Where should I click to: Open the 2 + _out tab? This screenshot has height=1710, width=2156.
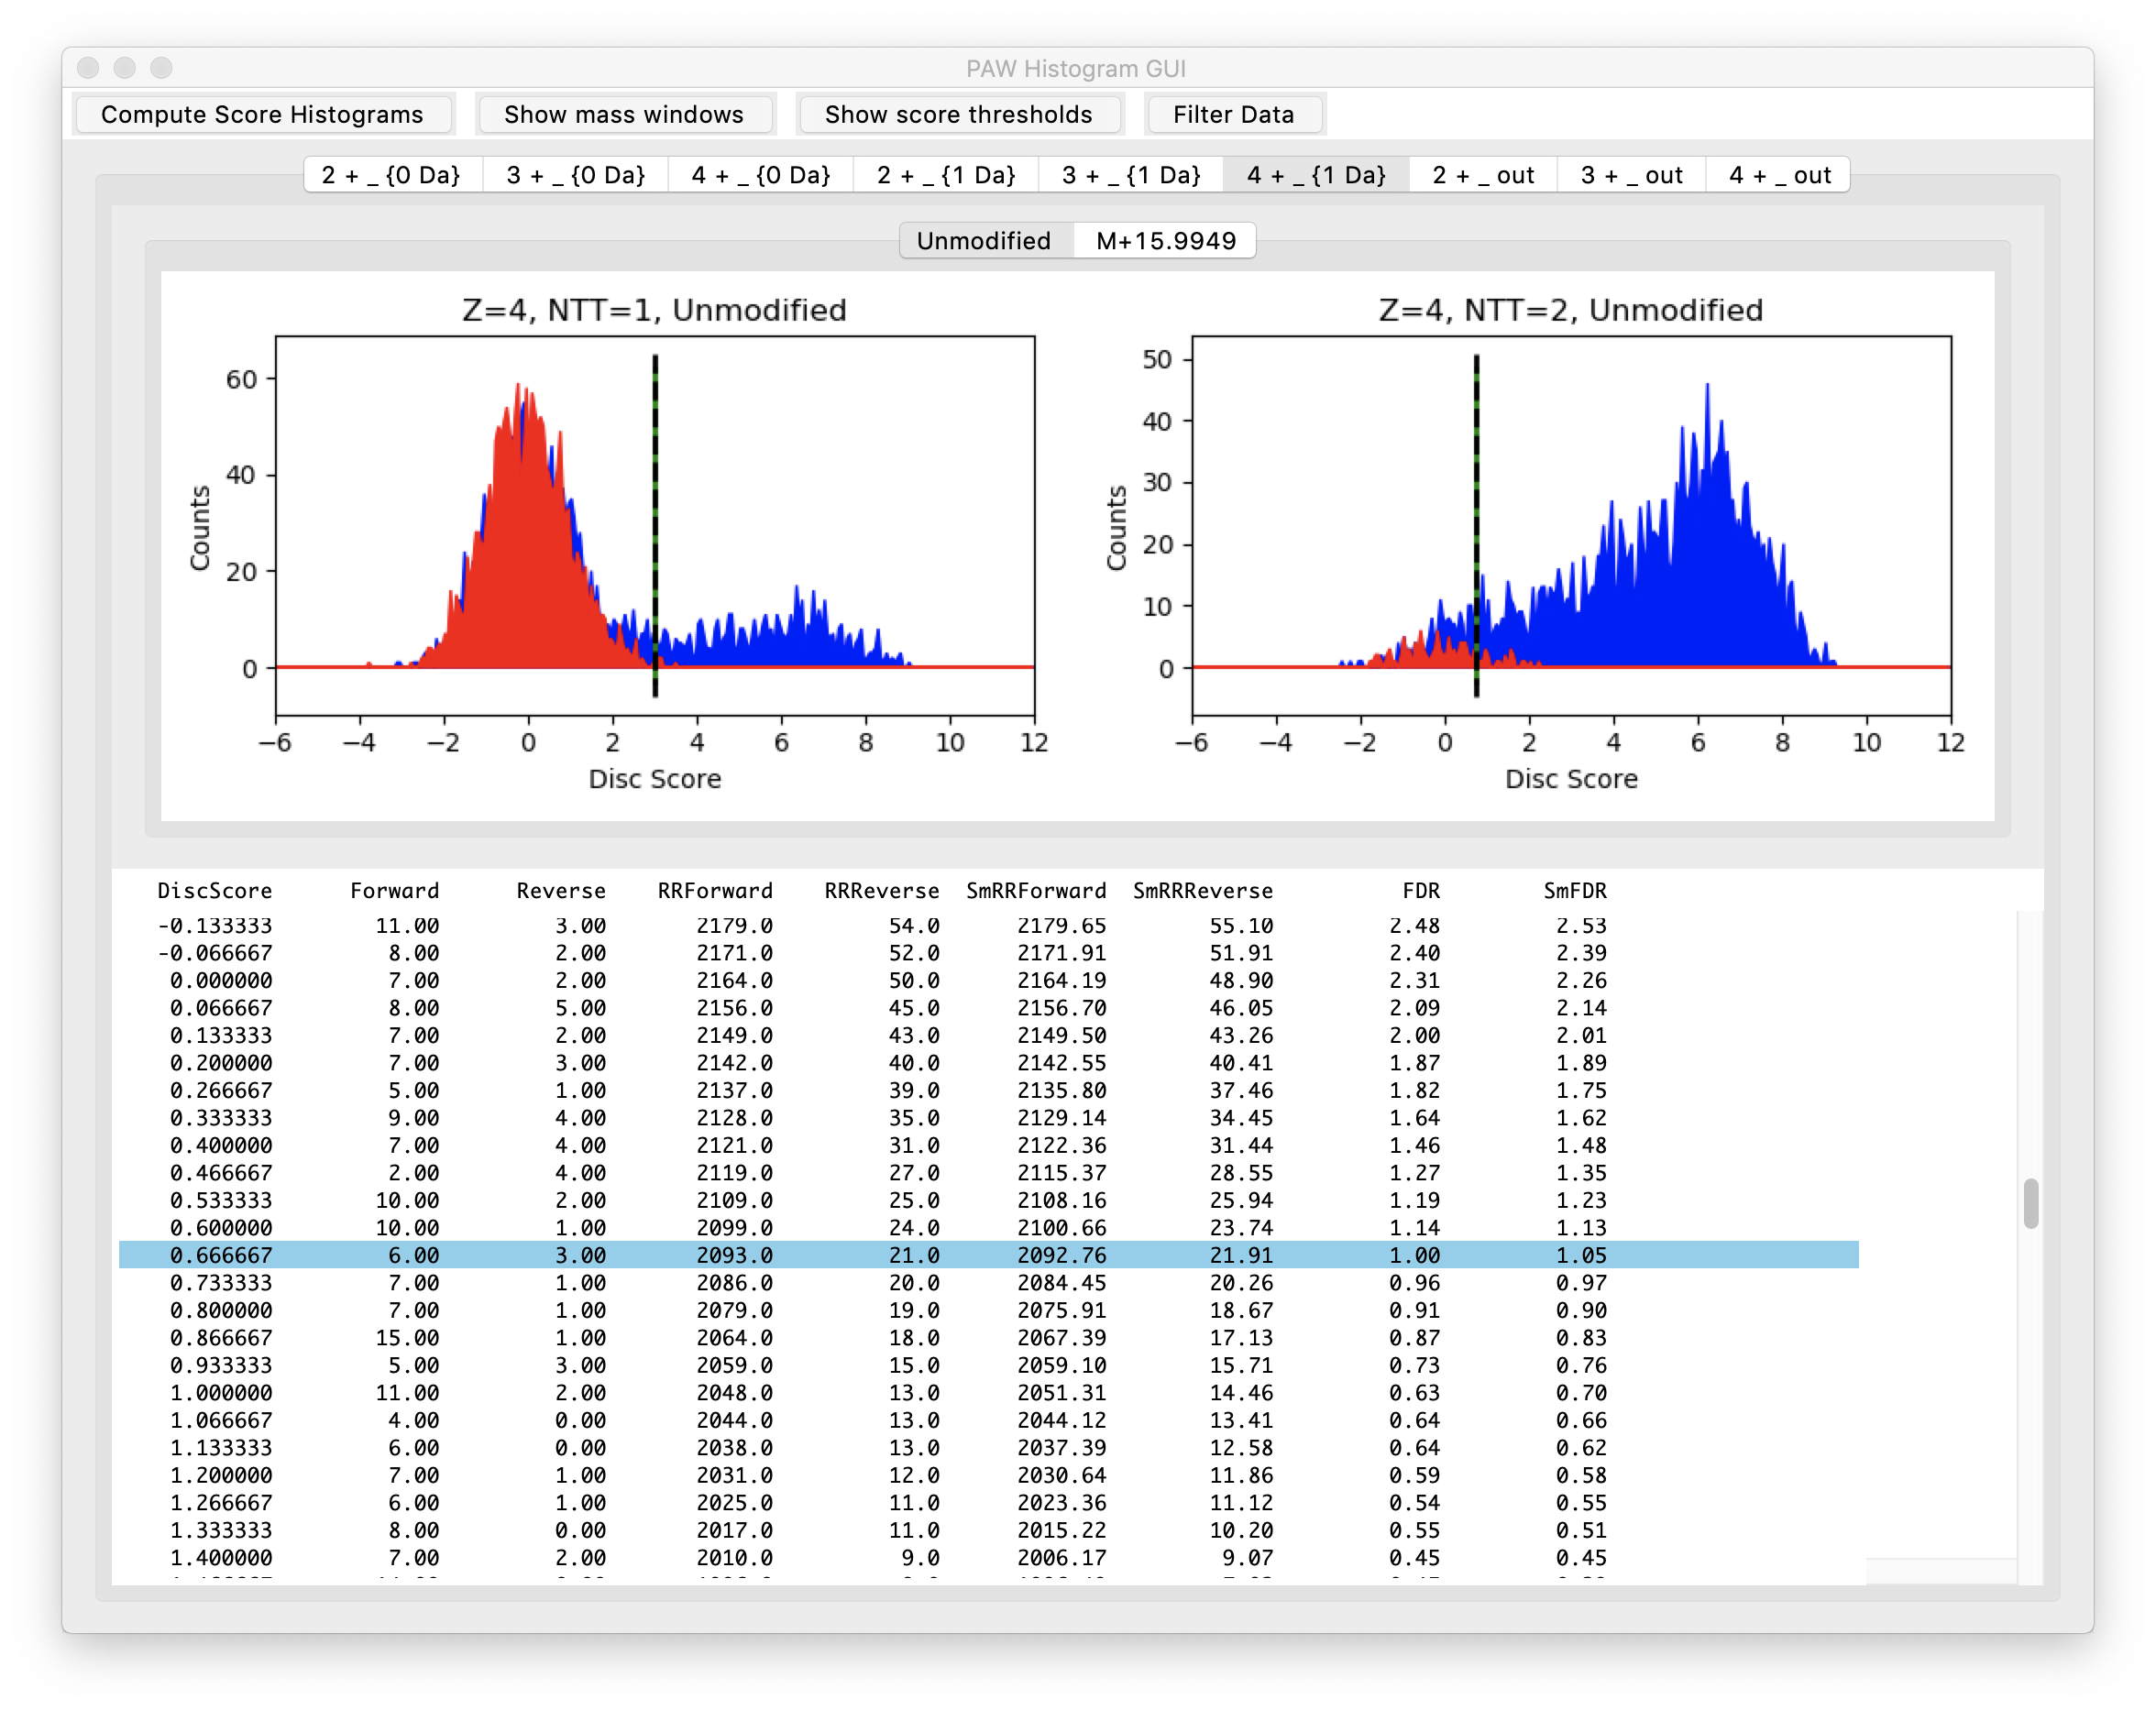(1483, 175)
